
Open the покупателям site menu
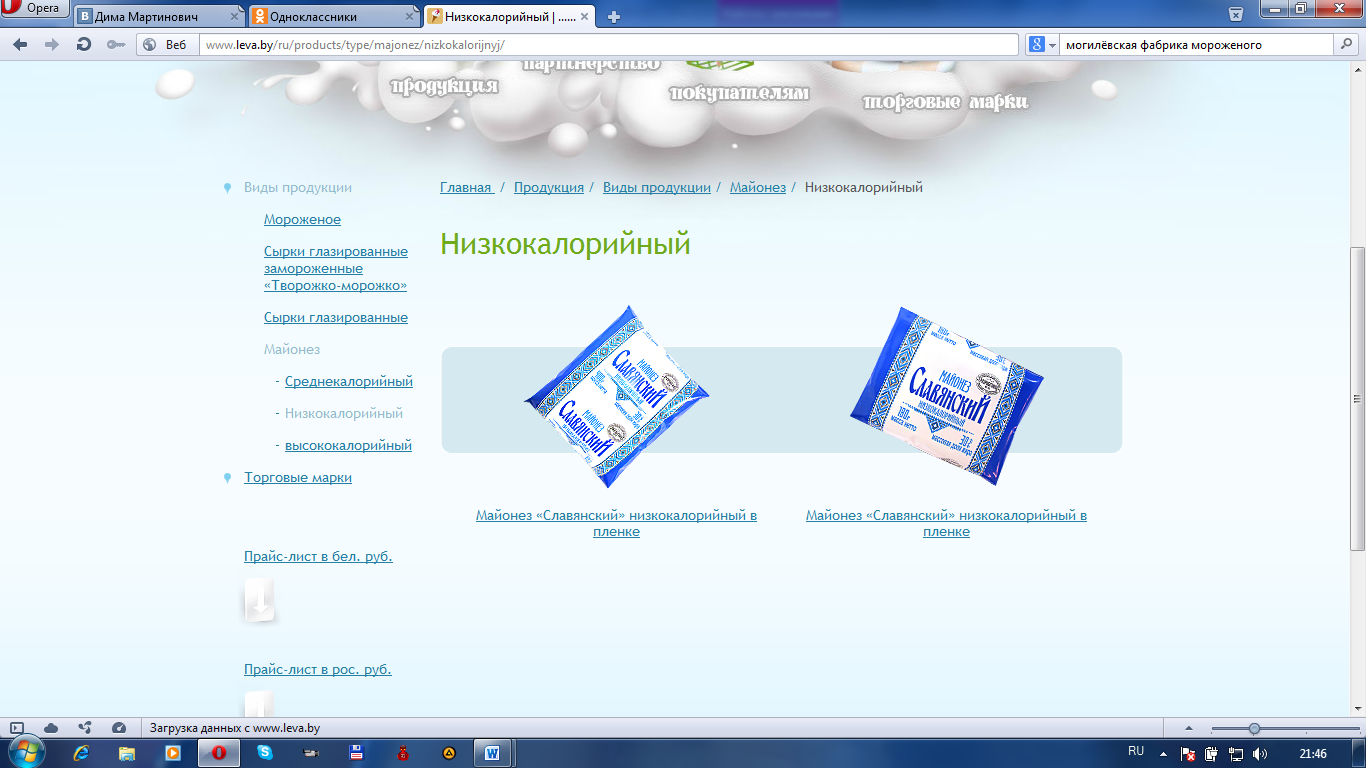(x=739, y=93)
